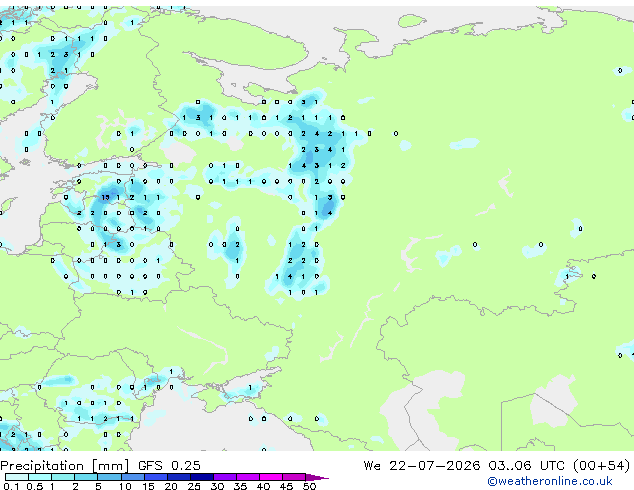Click the legend label '40'
Image resolution: width=634 pixels, height=490 pixels.
[263, 486]
